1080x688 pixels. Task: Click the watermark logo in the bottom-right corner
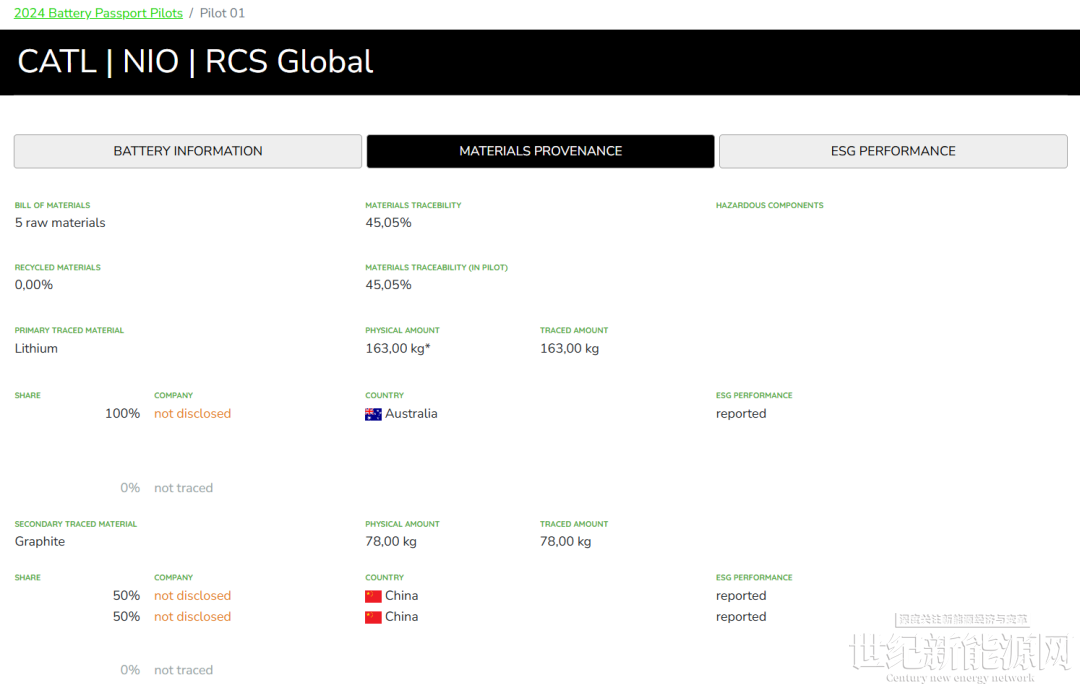tap(958, 650)
